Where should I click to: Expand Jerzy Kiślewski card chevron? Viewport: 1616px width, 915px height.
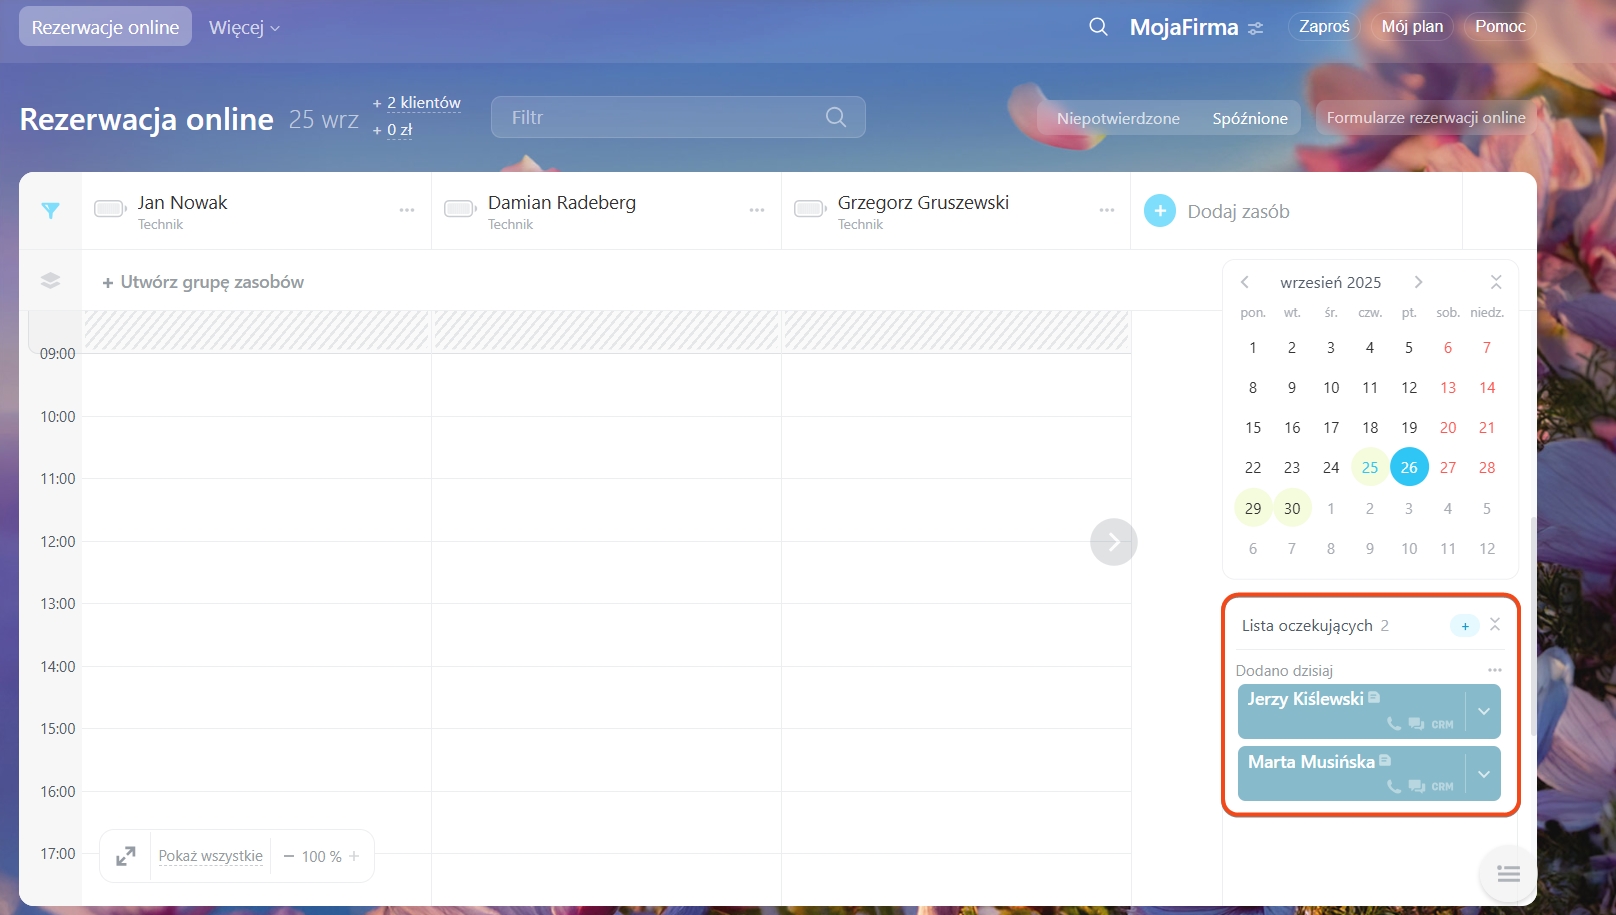click(x=1484, y=711)
